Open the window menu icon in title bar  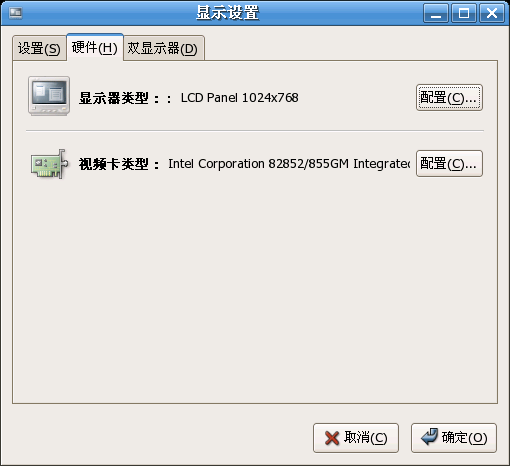15,13
